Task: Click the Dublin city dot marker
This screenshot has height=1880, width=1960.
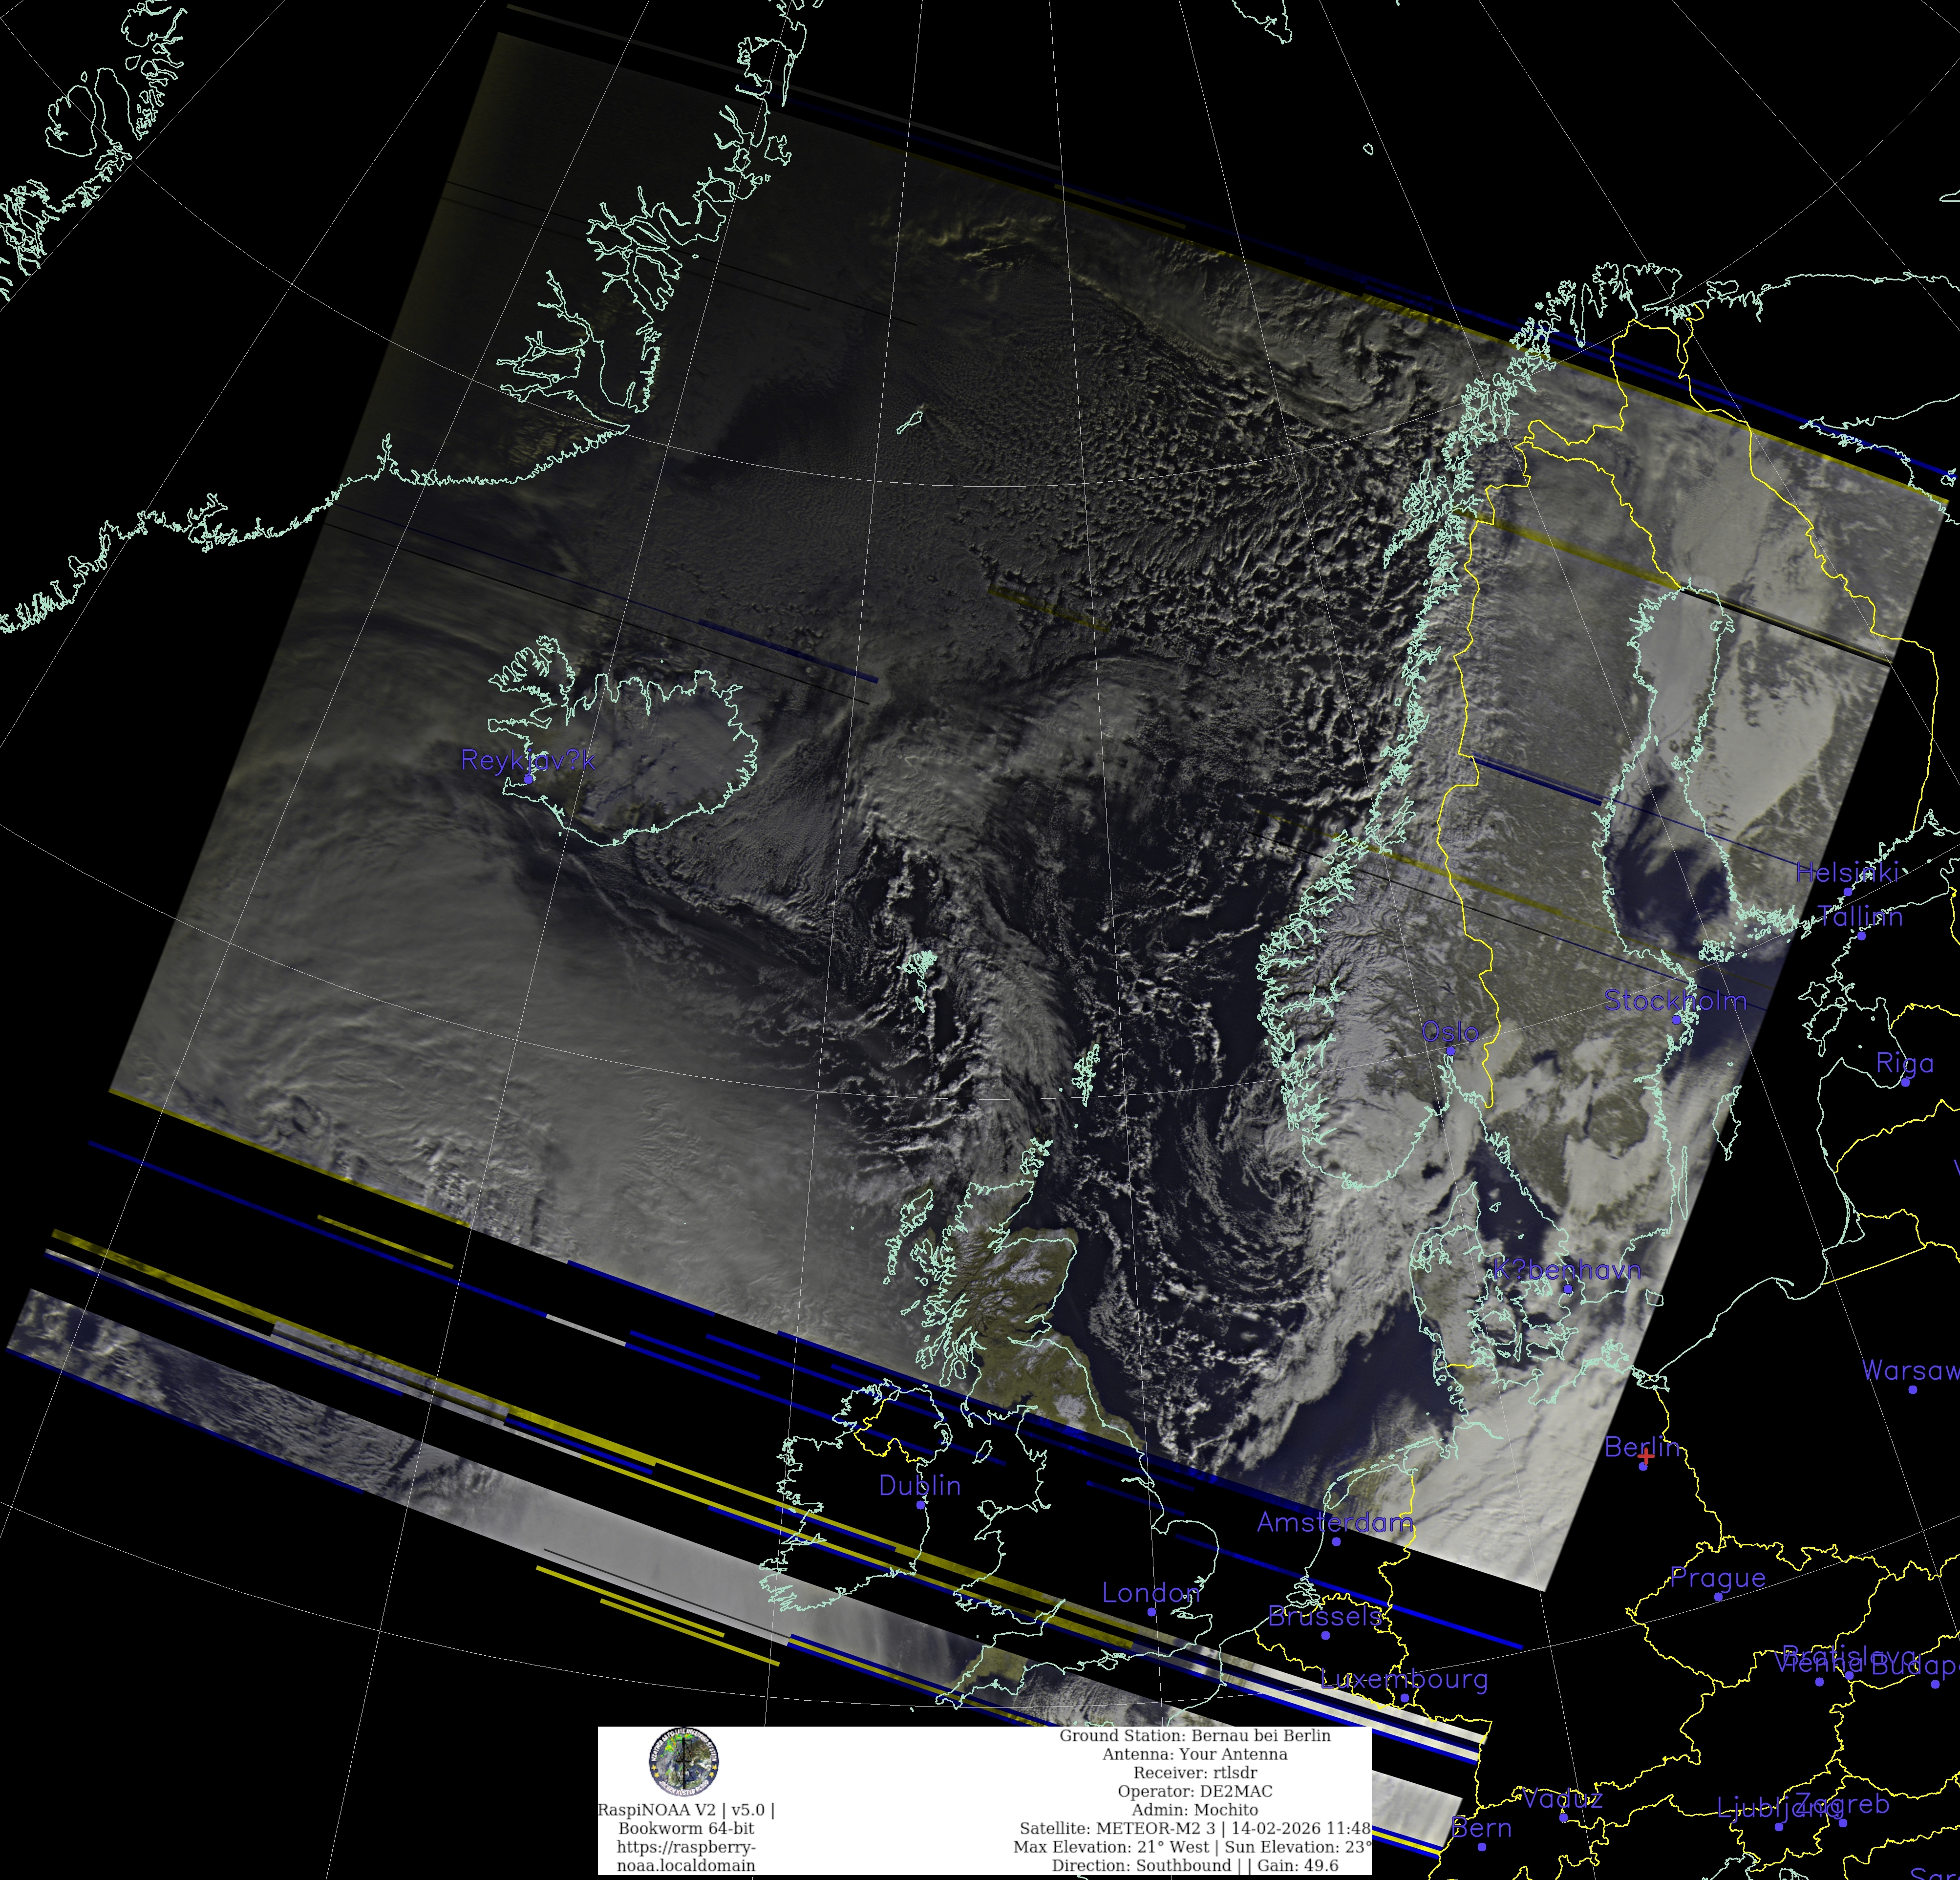Action: 920,1504
